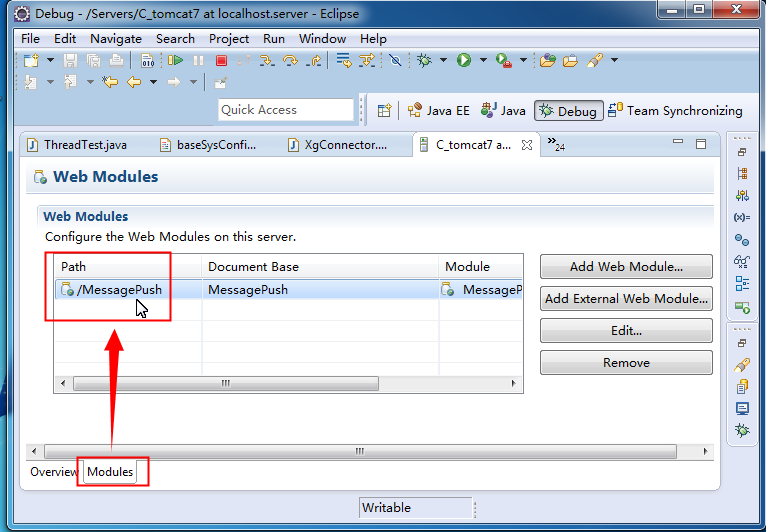Image resolution: width=766 pixels, height=532 pixels.
Task: Click the Search flashlight toolbar icon
Action: (595, 61)
